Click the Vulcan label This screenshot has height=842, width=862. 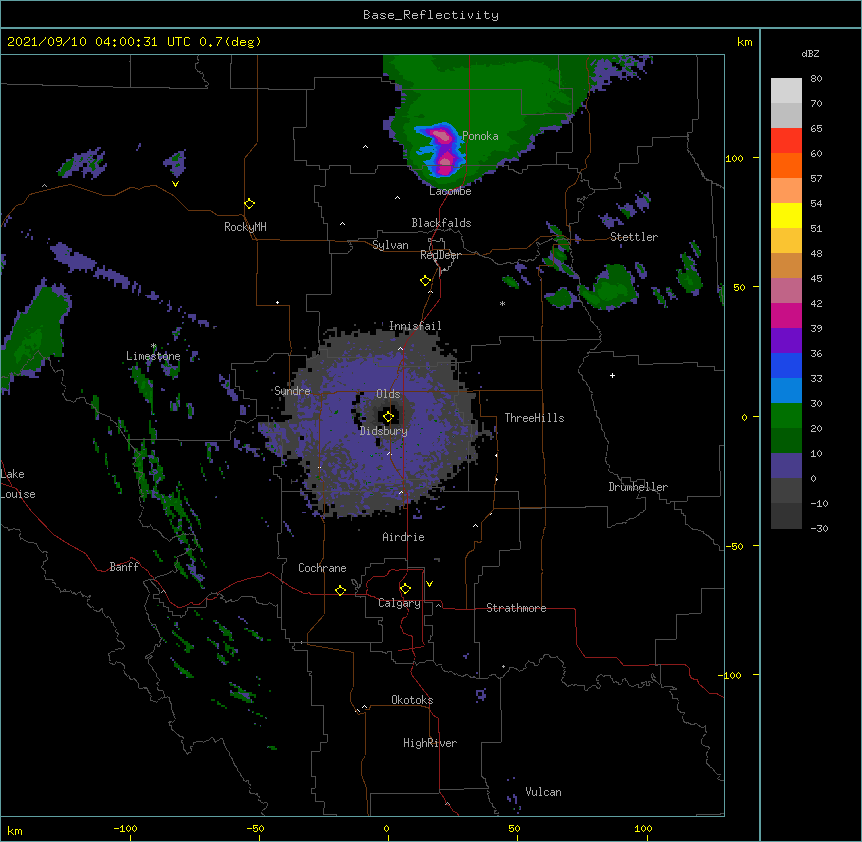click(543, 792)
